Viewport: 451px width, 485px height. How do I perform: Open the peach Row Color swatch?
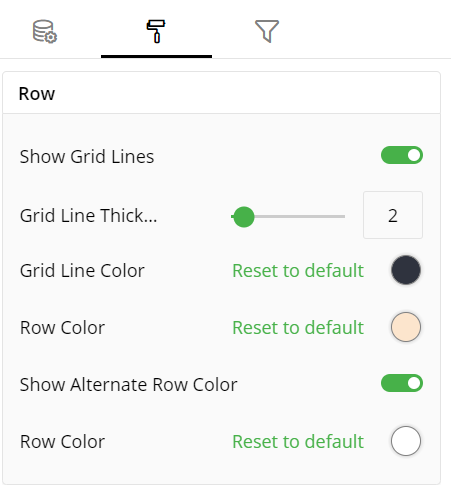(406, 327)
